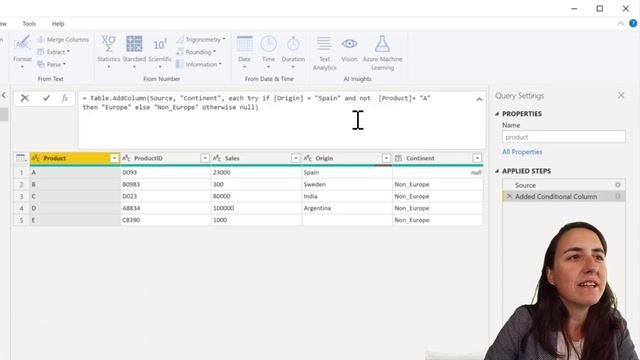Open the Product column filter dropdown
This screenshot has height=360, width=640.
coord(114,158)
